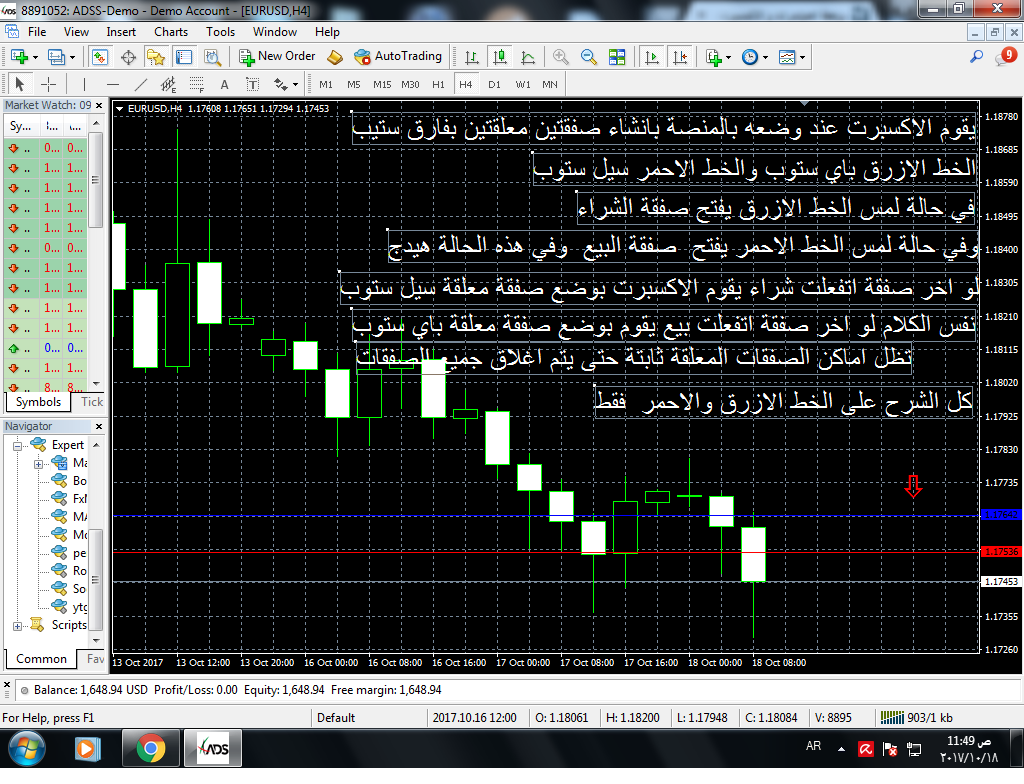The image size is (1024, 784).
Task: Switch to the Tick tab in Market Watch
Action: point(91,402)
